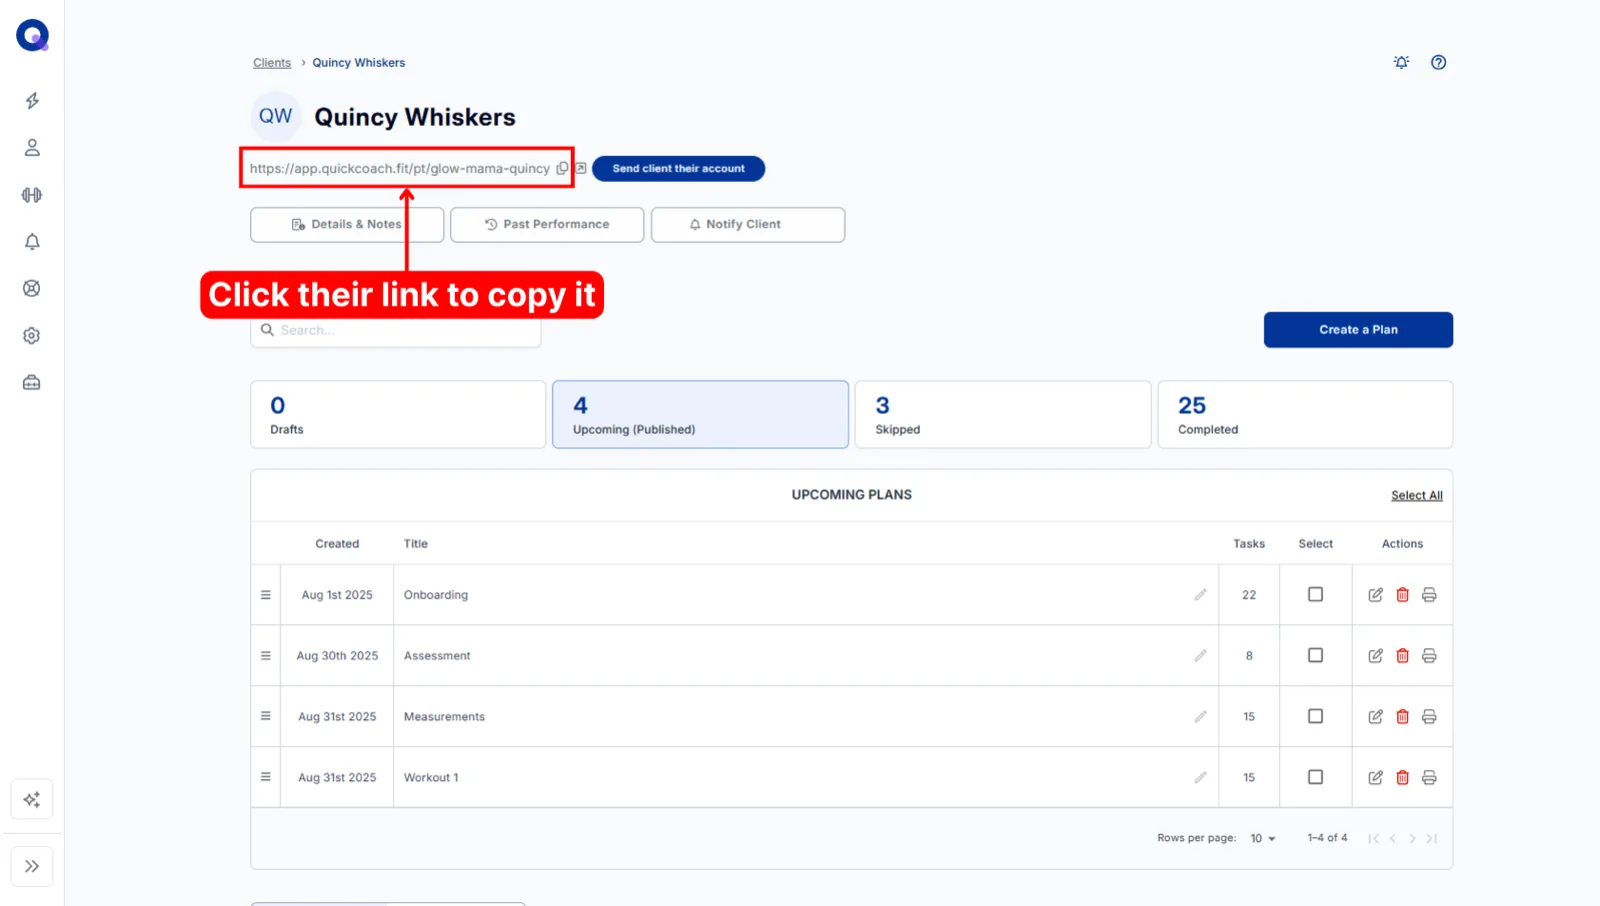Open the help question mark icon

click(1438, 62)
